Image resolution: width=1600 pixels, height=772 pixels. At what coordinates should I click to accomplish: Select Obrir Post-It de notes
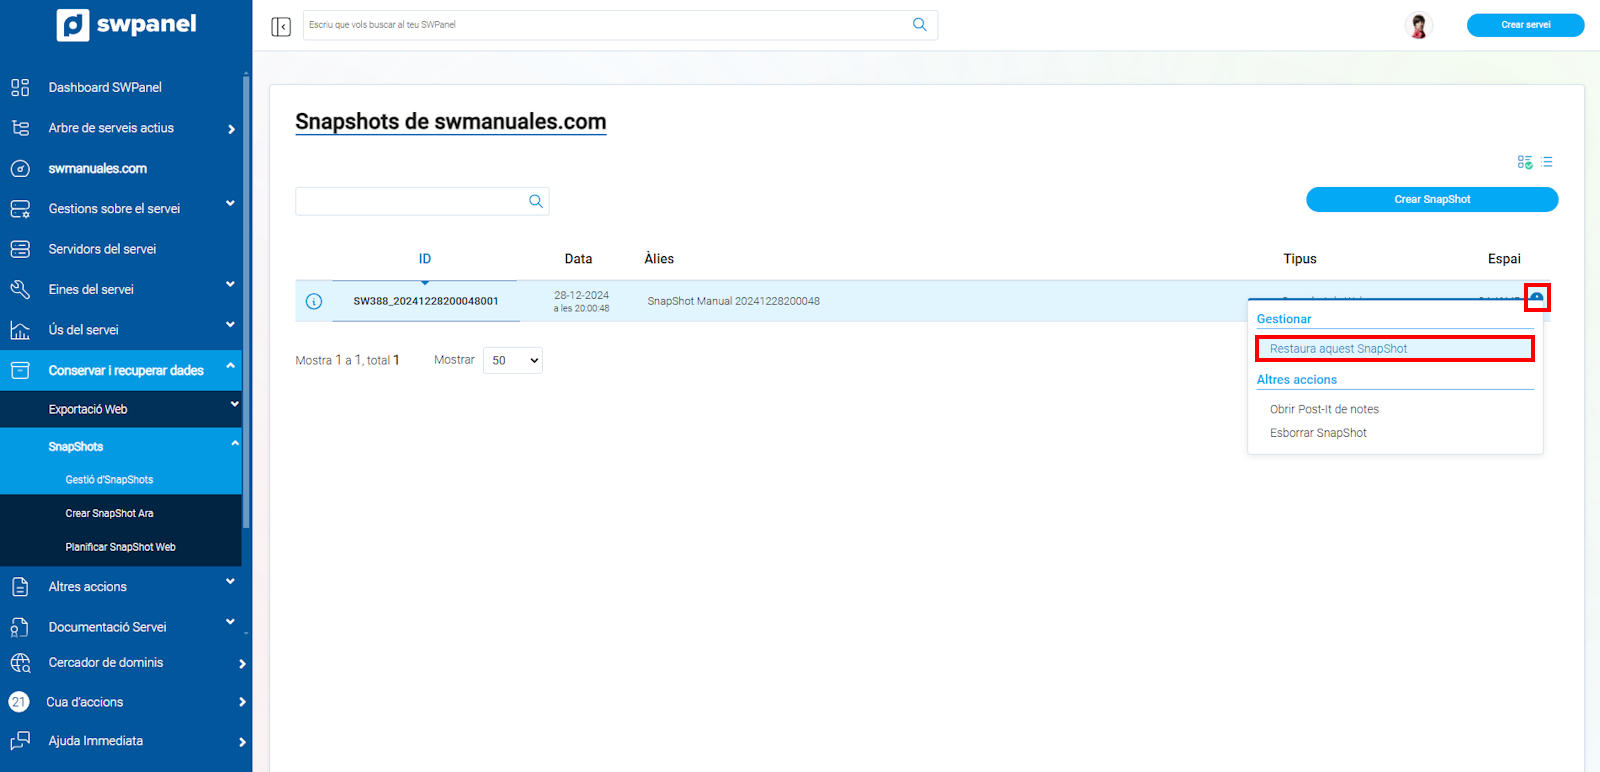click(1324, 409)
